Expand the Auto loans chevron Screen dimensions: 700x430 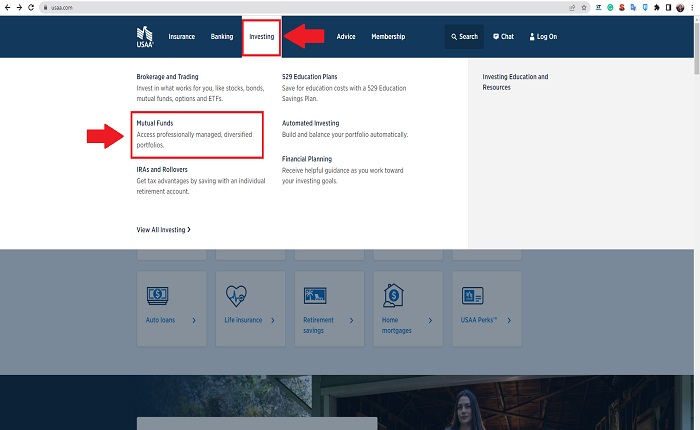(x=194, y=320)
